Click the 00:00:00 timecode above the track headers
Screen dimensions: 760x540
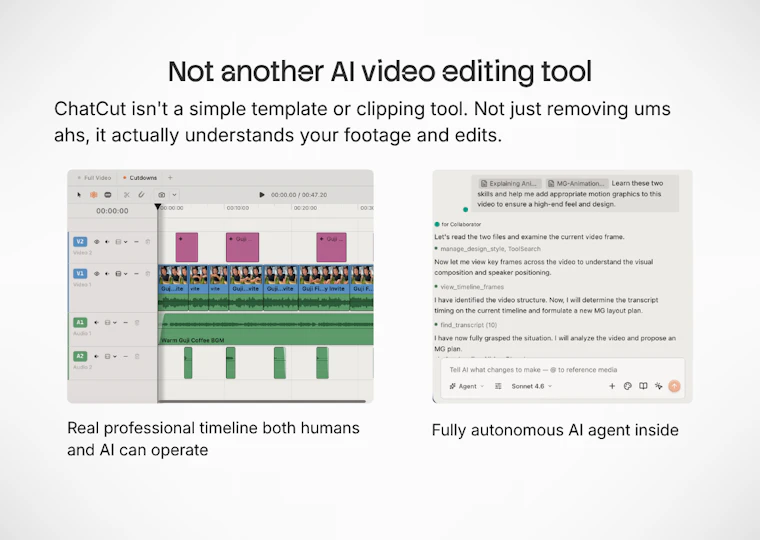click(x=112, y=211)
